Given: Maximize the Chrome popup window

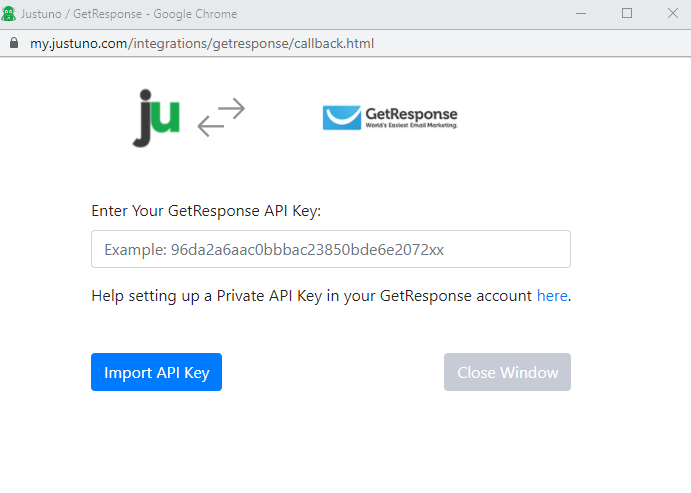Looking at the screenshot, I should pyautogui.click(x=627, y=13).
